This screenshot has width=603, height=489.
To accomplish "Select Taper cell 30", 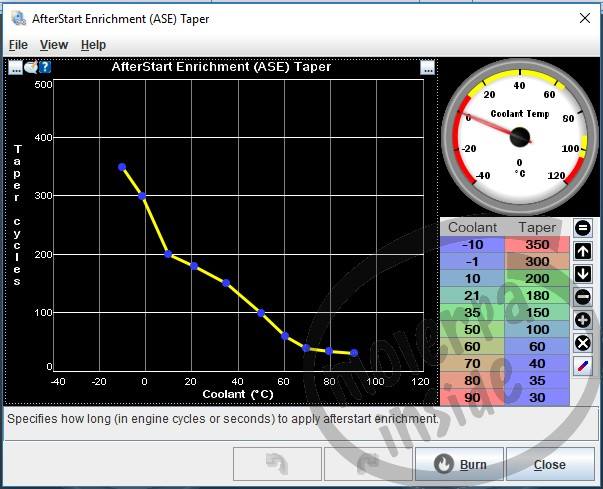I will [537, 397].
